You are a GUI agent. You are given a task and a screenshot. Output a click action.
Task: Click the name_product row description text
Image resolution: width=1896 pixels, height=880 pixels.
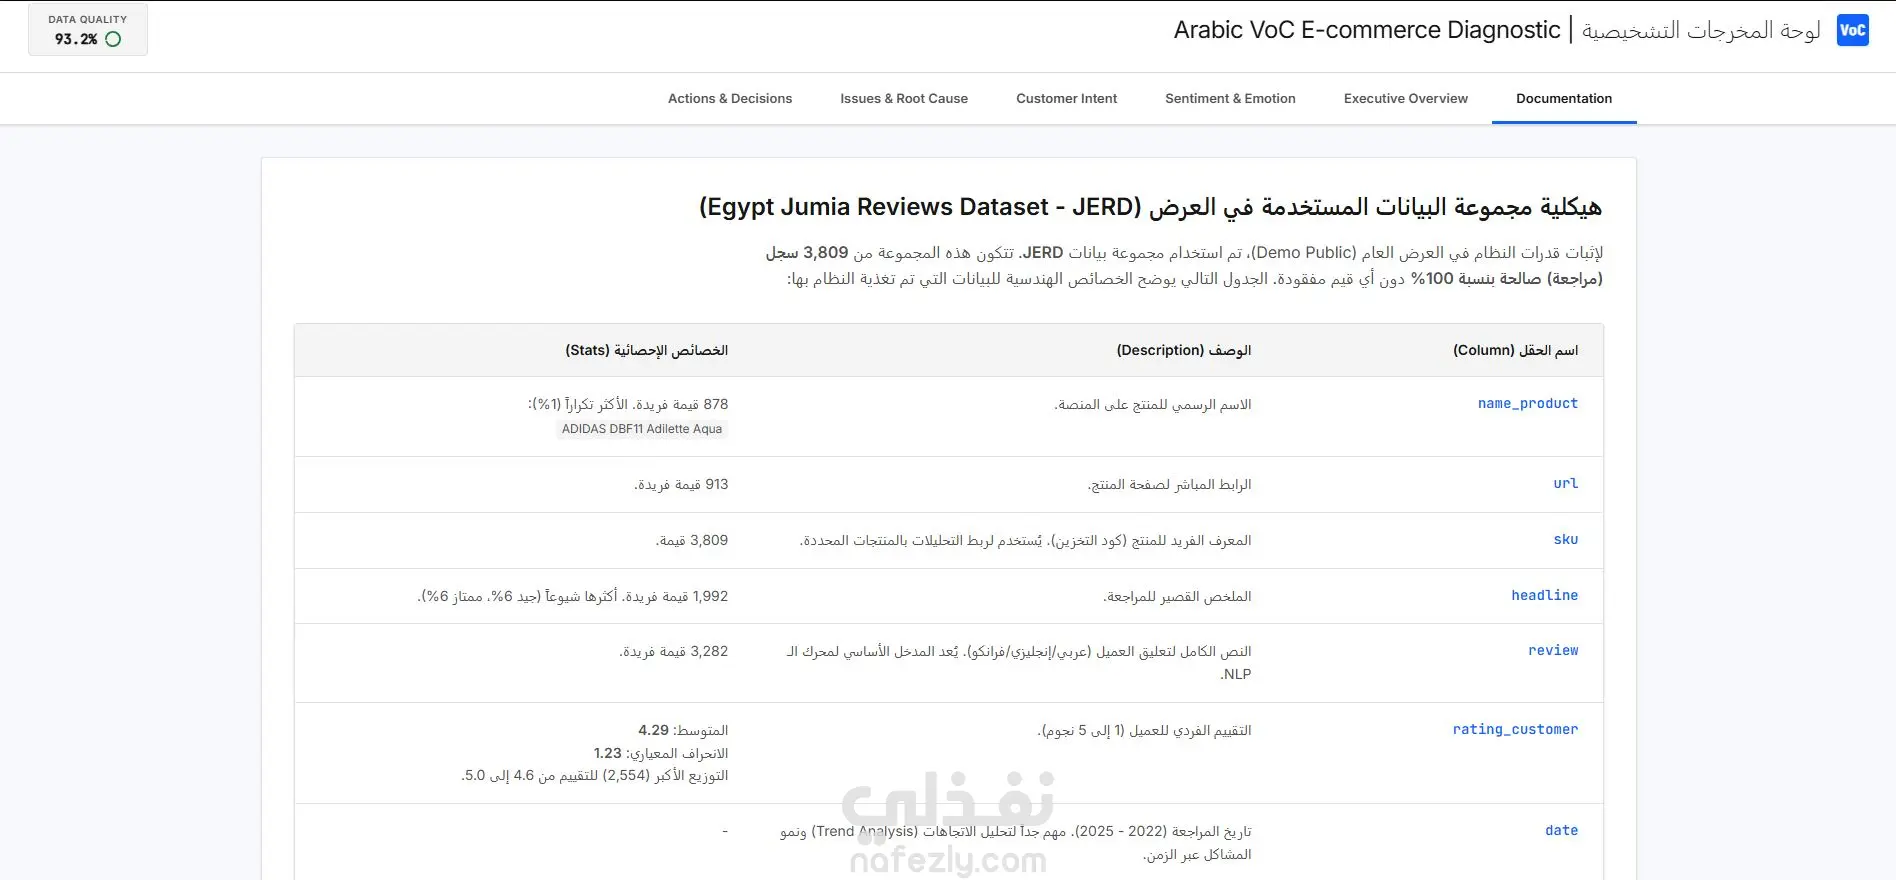click(1152, 405)
